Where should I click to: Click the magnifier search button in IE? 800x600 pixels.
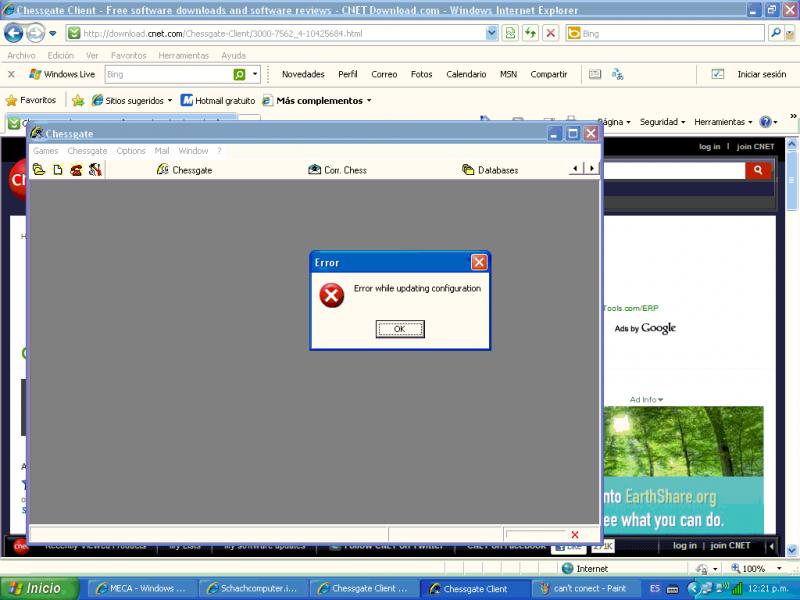click(776, 34)
